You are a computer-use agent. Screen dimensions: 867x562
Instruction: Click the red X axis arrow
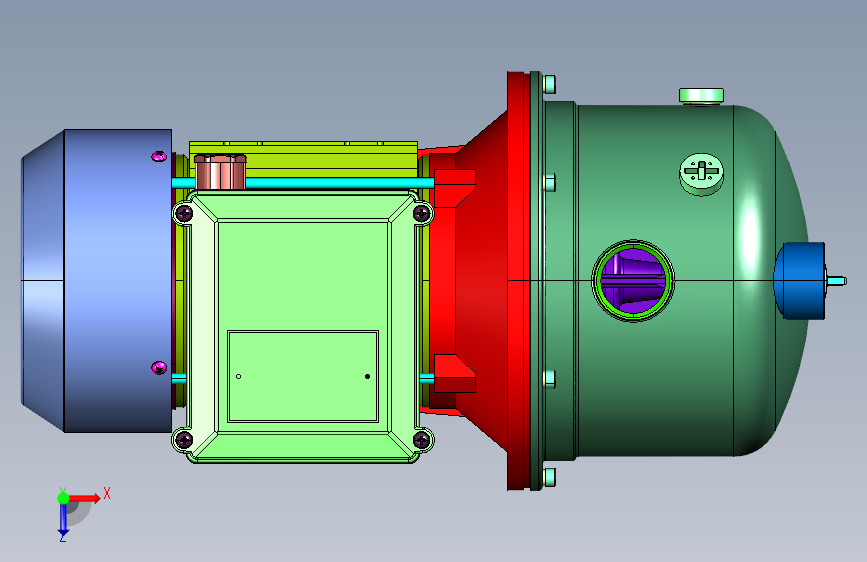[84, 498]
